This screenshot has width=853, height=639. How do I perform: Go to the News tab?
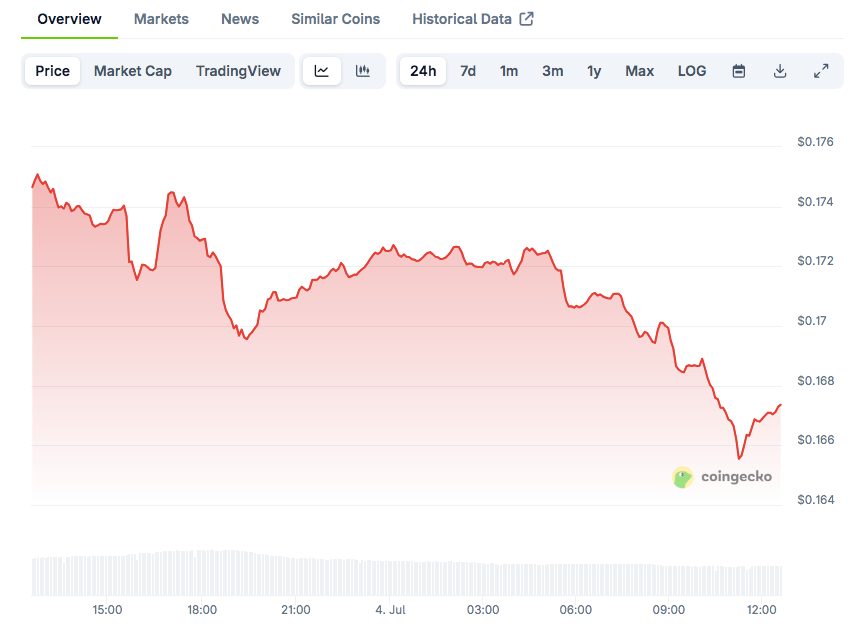point(240,19)
